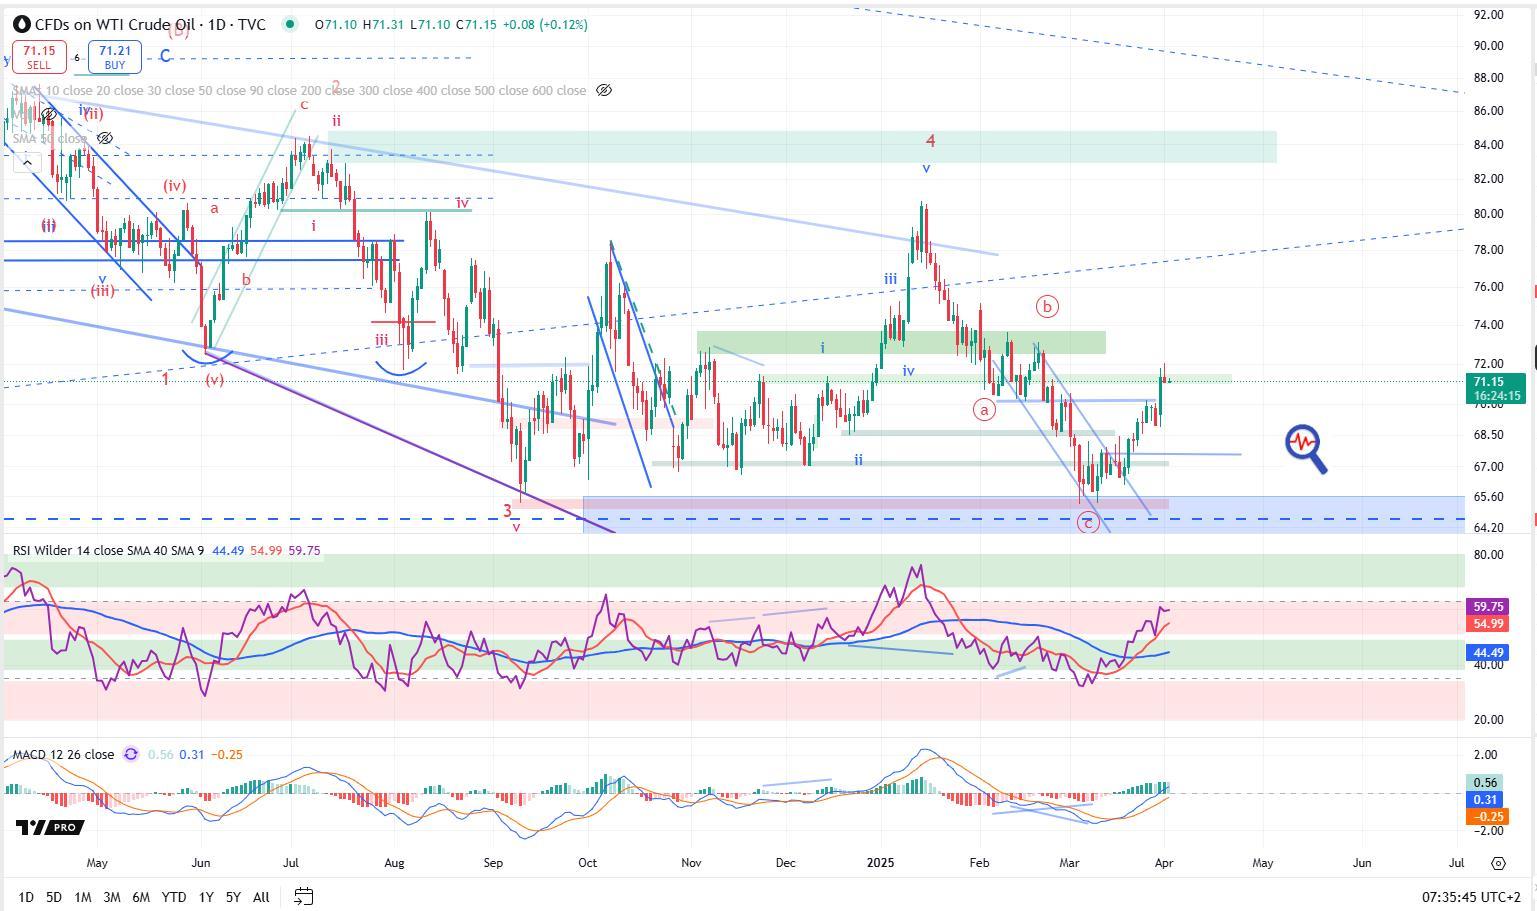Click the 2025 time axis label
Viewport: 1537px width, 911px height.
point(880,862)
